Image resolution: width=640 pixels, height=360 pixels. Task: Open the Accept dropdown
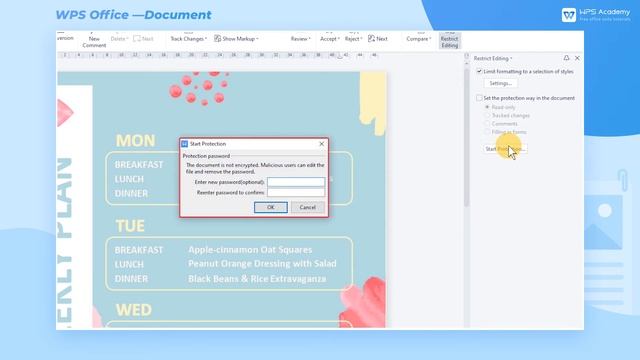pos(329,39)
